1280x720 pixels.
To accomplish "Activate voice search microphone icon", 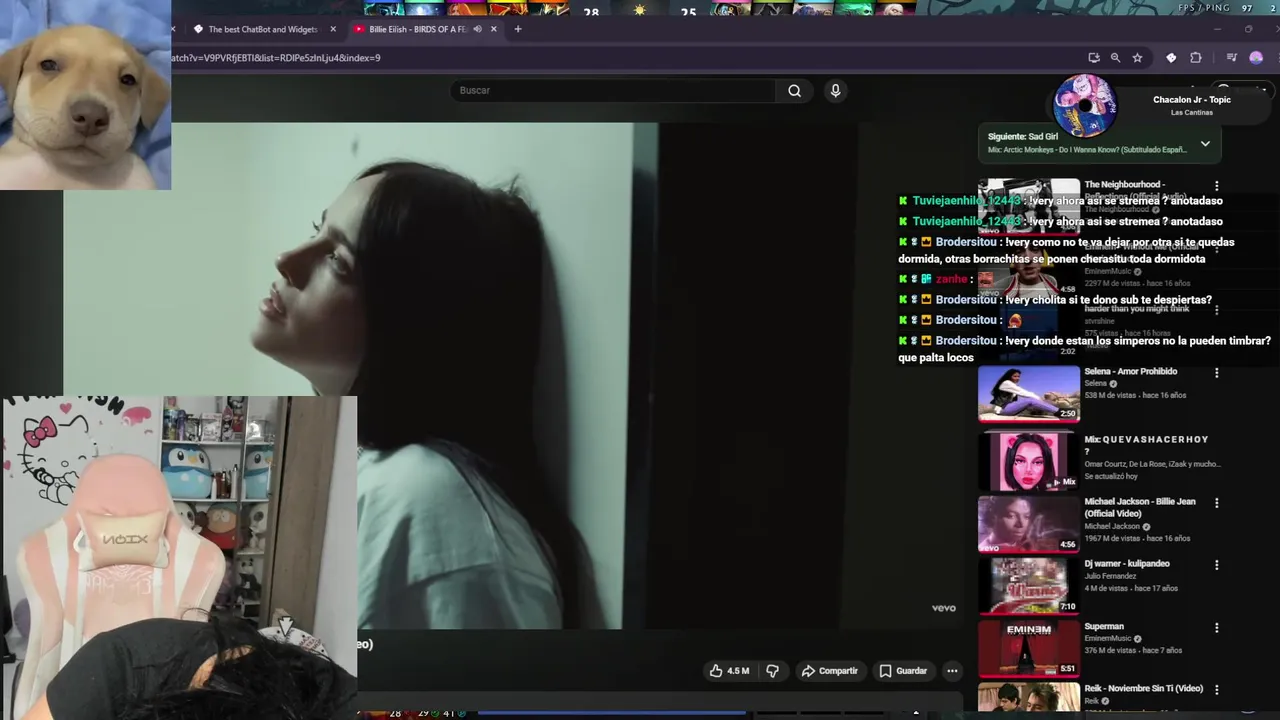I will pos(835,91).
